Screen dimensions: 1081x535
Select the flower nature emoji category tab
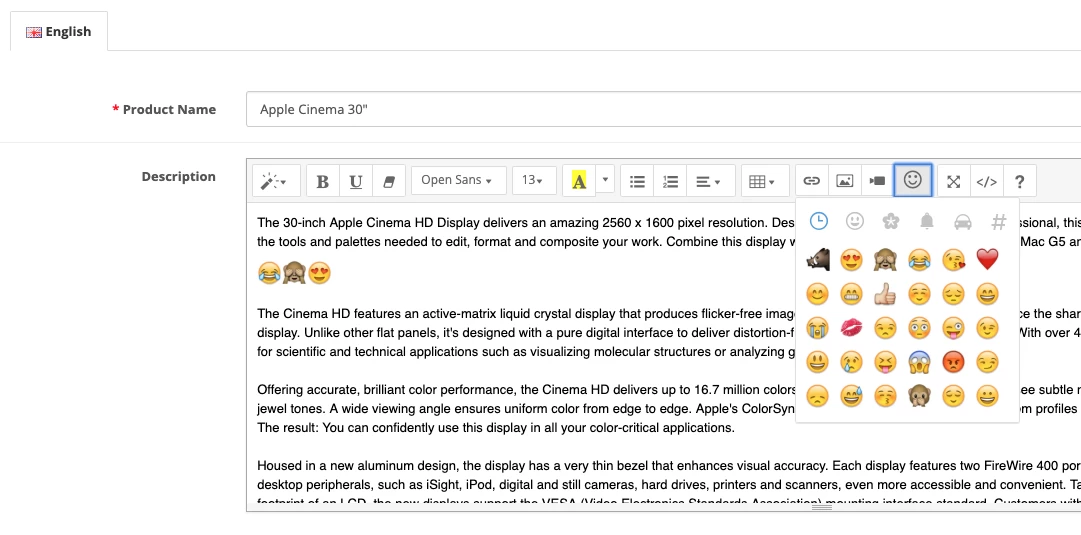(x=891, y=221)
